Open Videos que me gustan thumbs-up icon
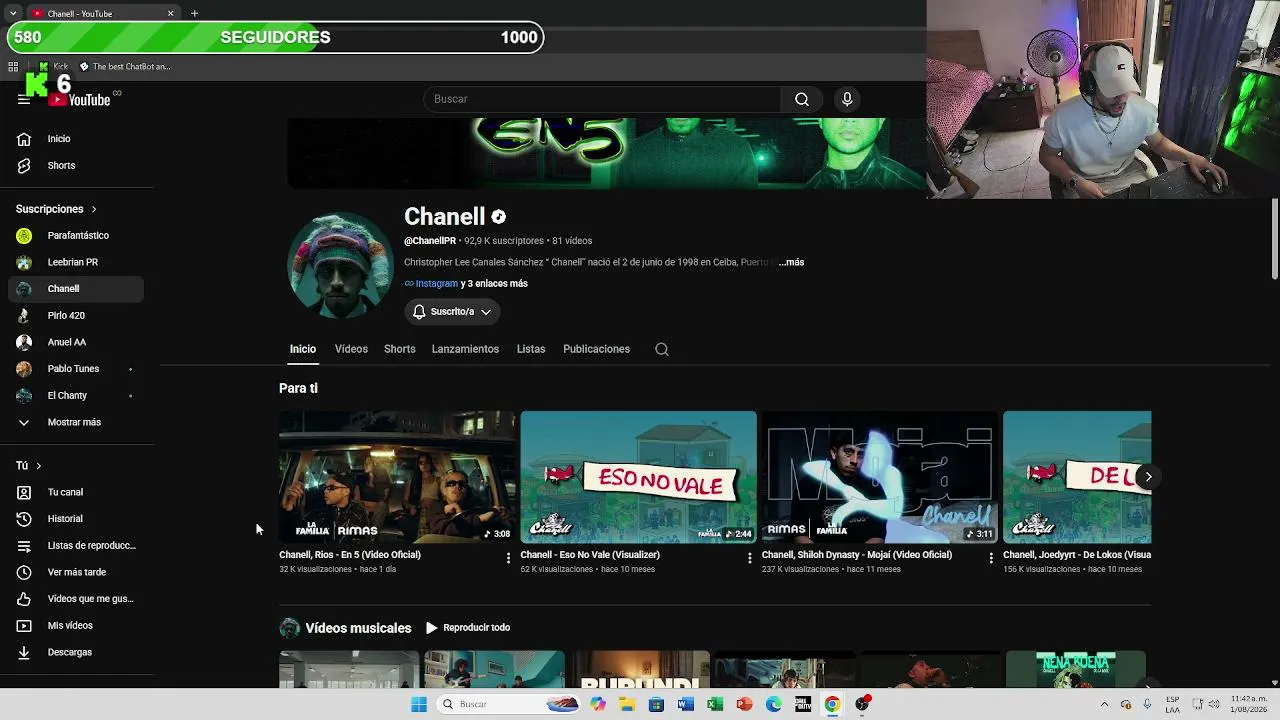1280x720 pixels. point(24,599)
